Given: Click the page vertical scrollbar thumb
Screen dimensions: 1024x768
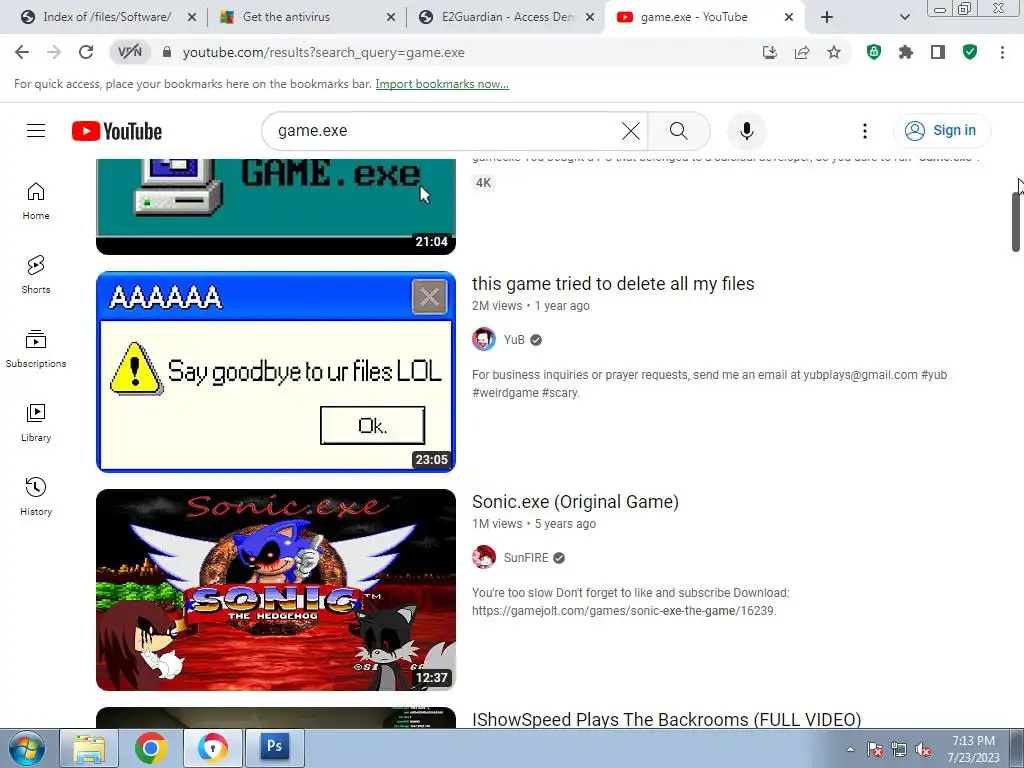Looking at the screenshot, I should 1016,222.
